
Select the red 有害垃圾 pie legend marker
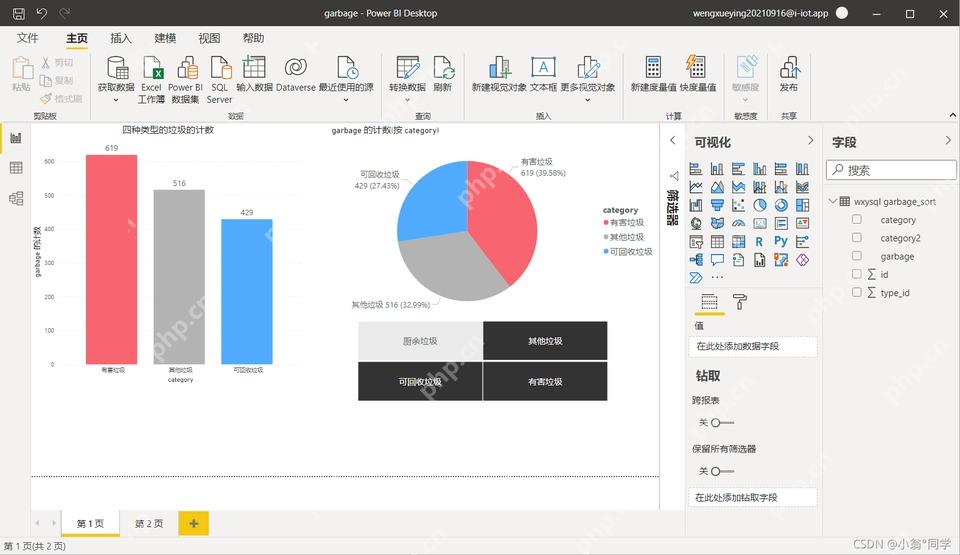(606, 222)
